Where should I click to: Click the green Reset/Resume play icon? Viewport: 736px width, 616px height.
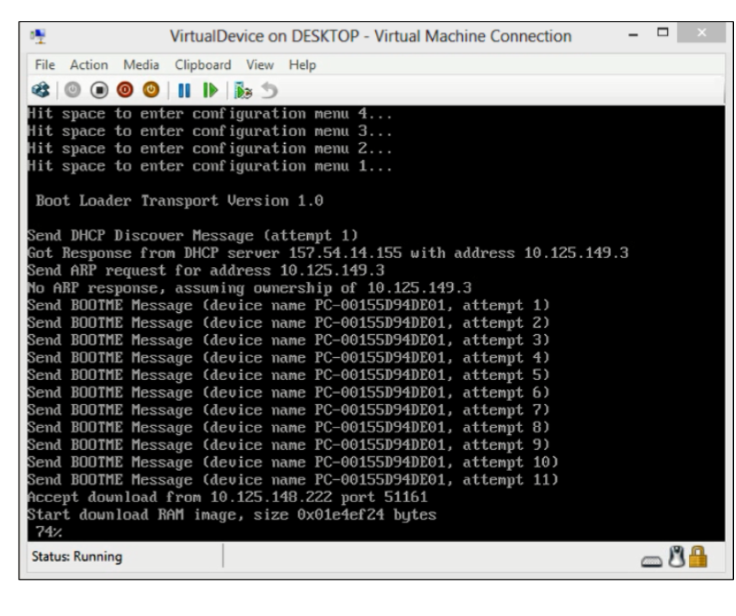pyautogui.click(x=210, y=90)
